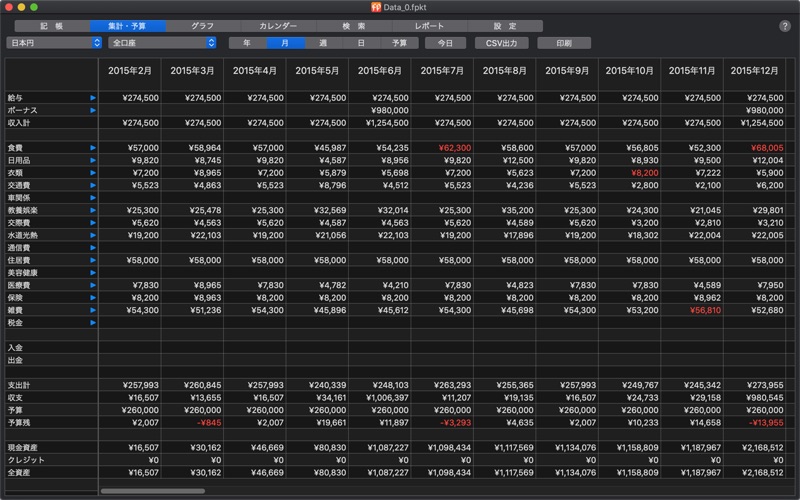This screenshot has width=800, height=500.
Task: Click the 2015年12月 column header
Action: tap(755, 71)
